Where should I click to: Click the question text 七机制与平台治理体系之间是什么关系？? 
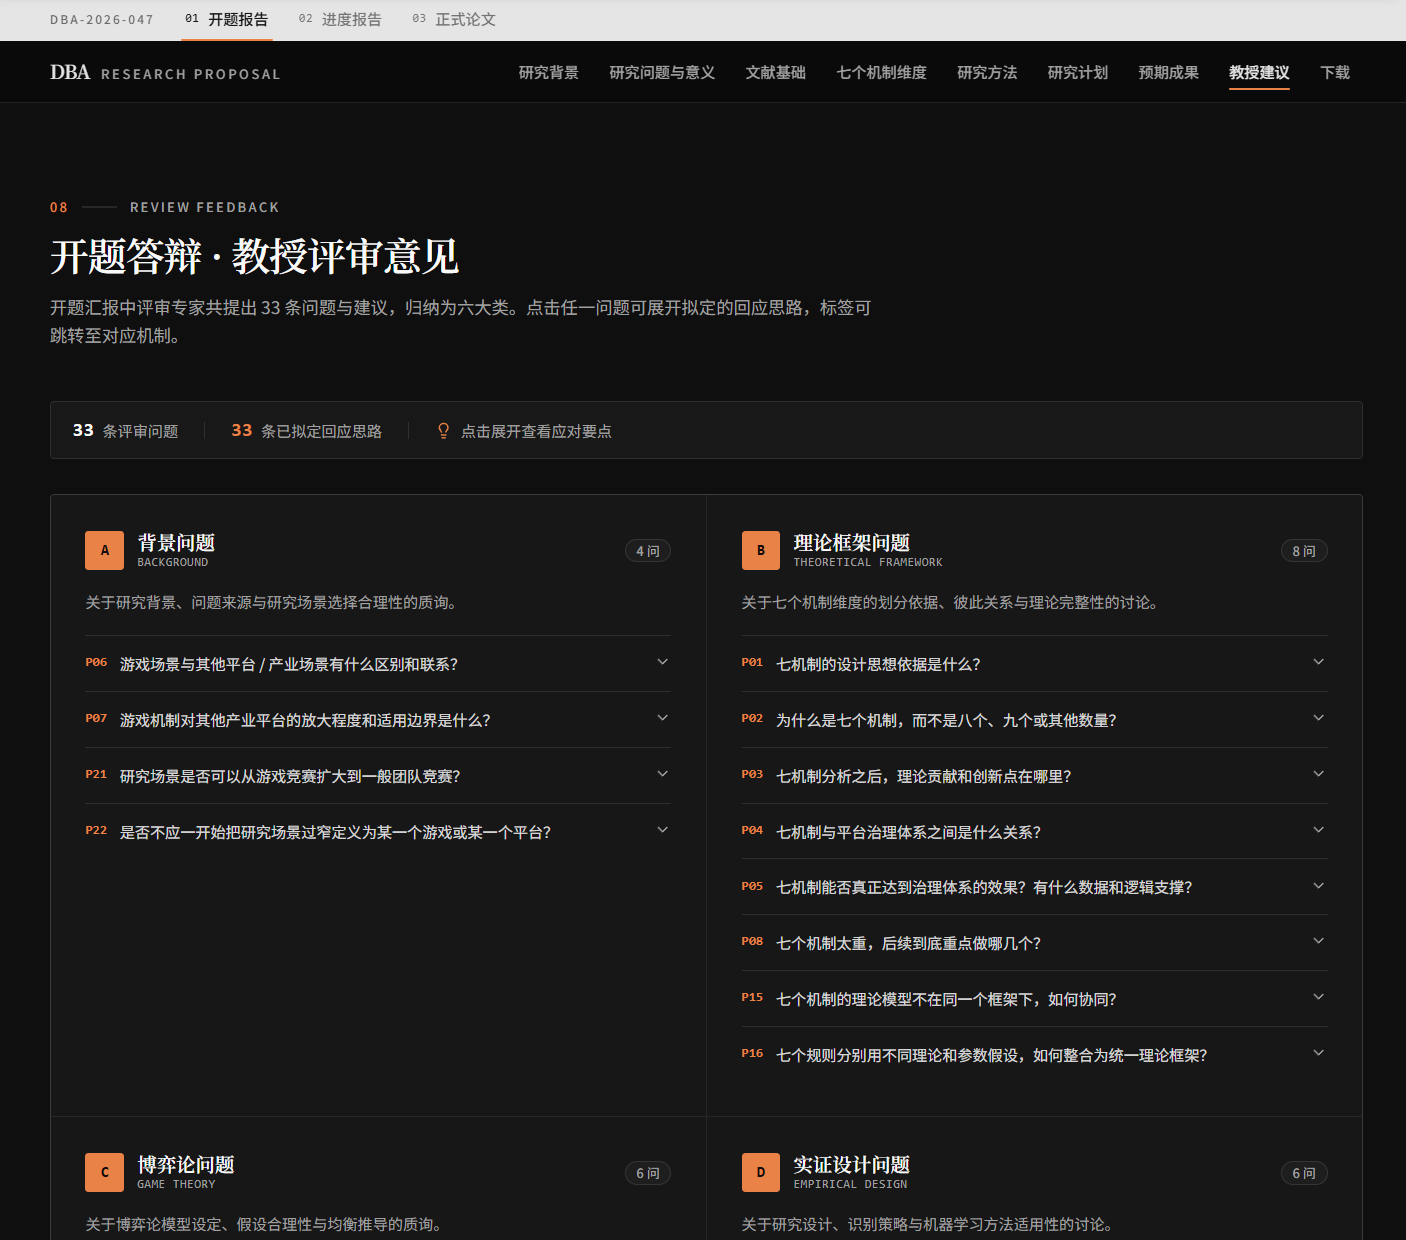pos(909,832)
